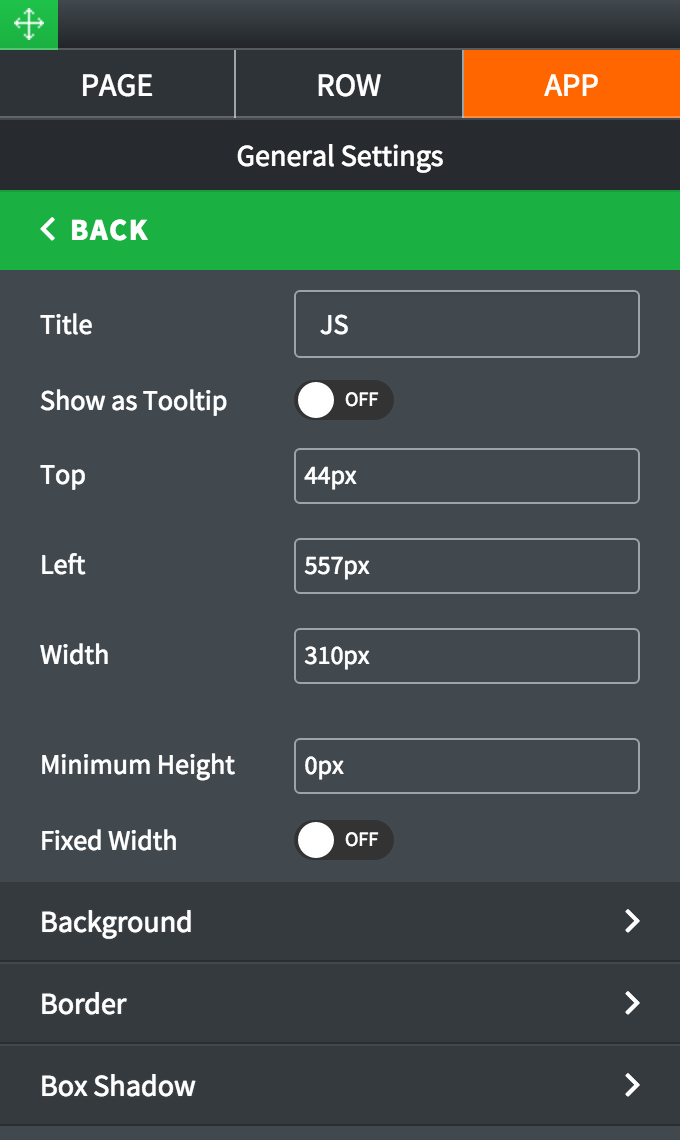
Task: Switch to the PAGE tab
Action: pos(117,85)
